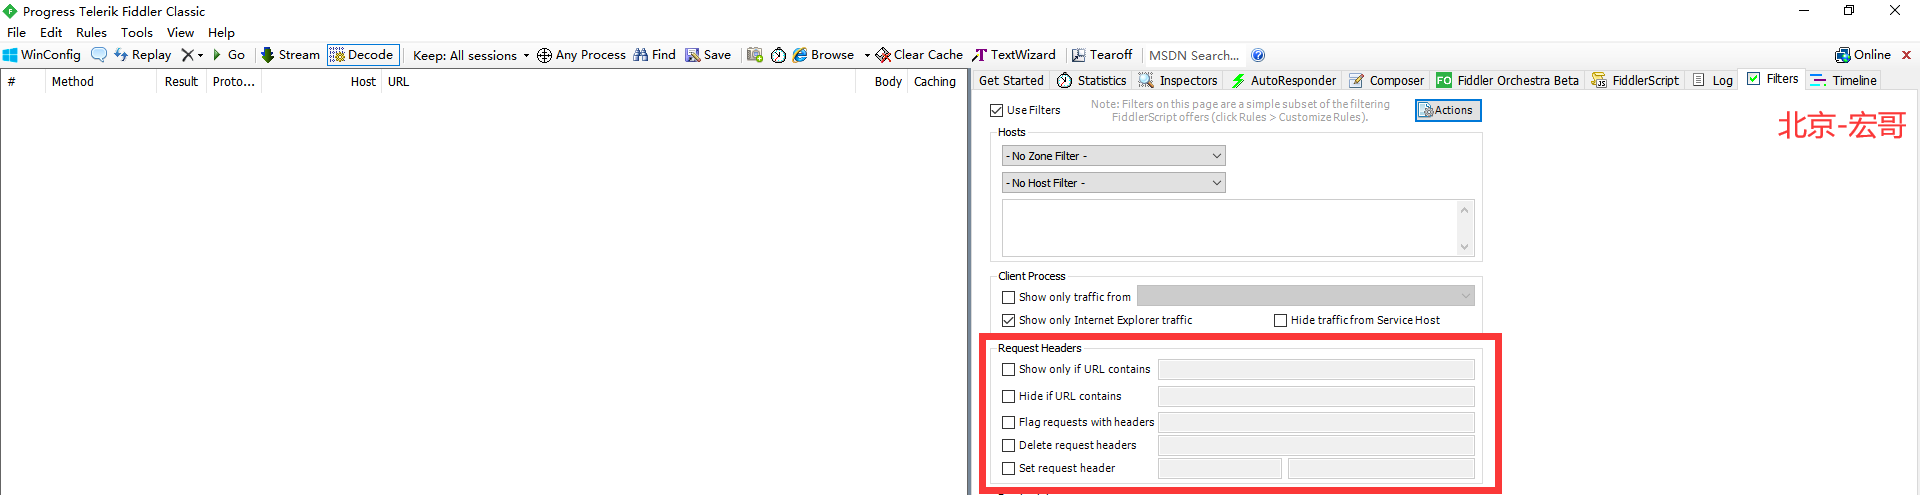The image size is (1920, 495).
Task: Open the Remove sessions dropdown arrow
Action: click(200, 55)
